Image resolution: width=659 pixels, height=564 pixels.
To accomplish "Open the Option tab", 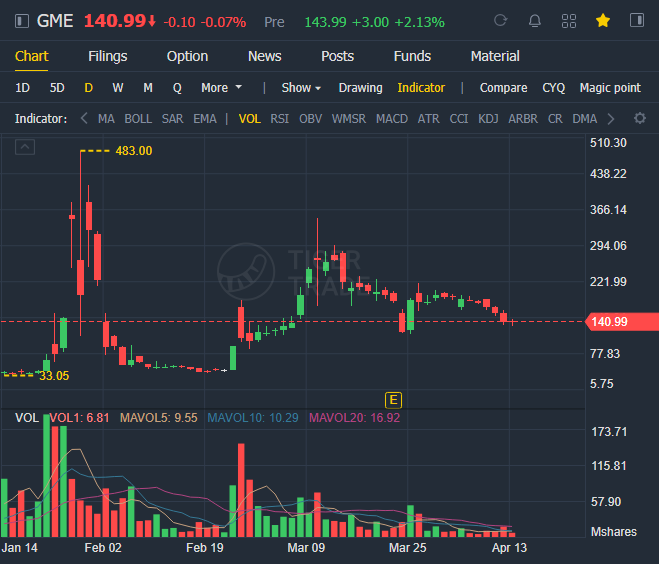I will pyautogui.click(x=187, y=56).
